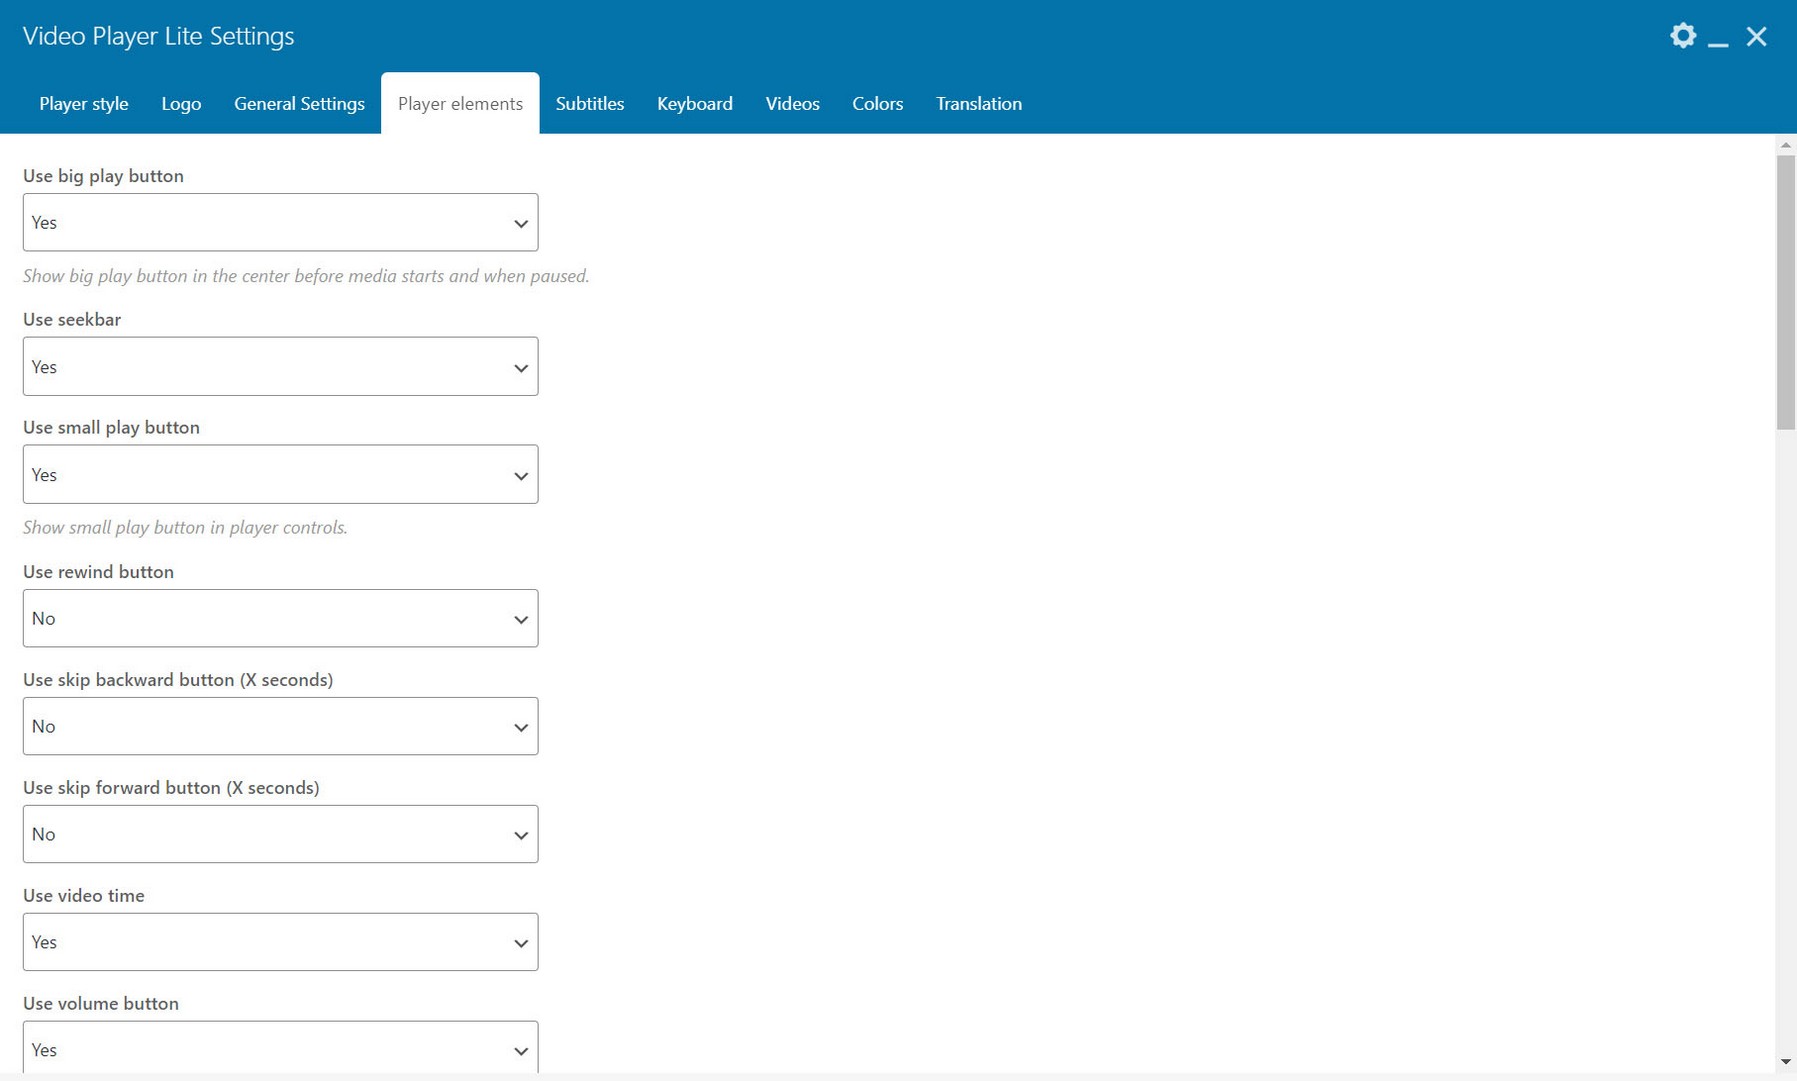Click the scrollbar down arrow

pyautogui.click(x=1785, y=1062)
